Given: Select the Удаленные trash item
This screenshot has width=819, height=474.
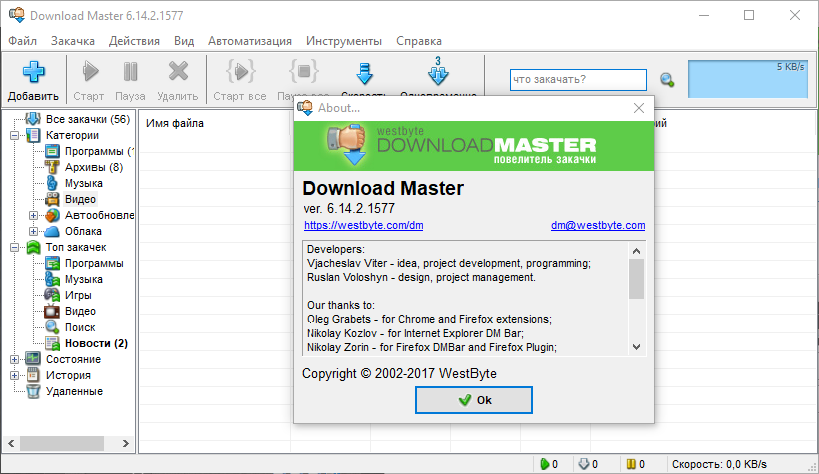Looking at the screenshot, I should pyautogui.click(x=74, y=391).
